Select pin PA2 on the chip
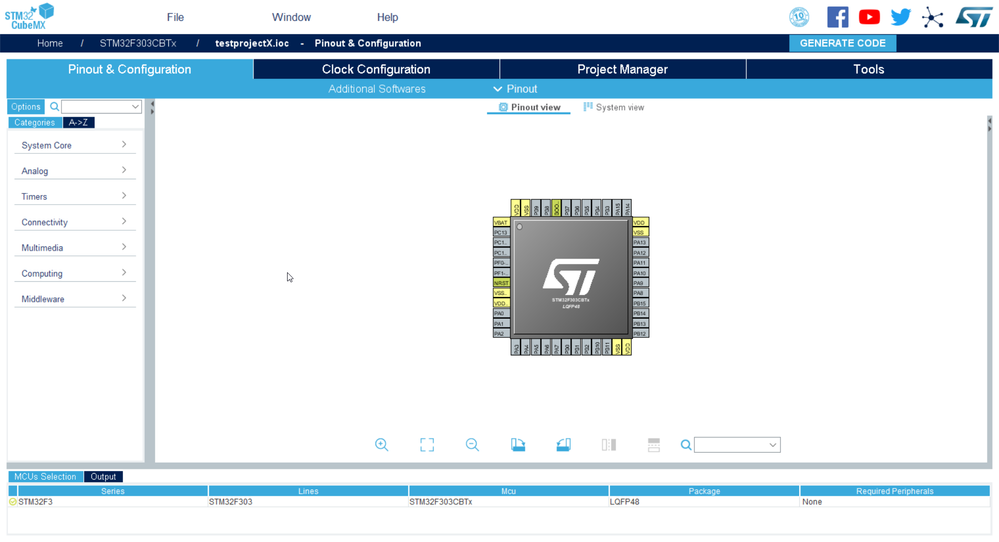The height and width of the screenshot is (542, 999). 501,334
